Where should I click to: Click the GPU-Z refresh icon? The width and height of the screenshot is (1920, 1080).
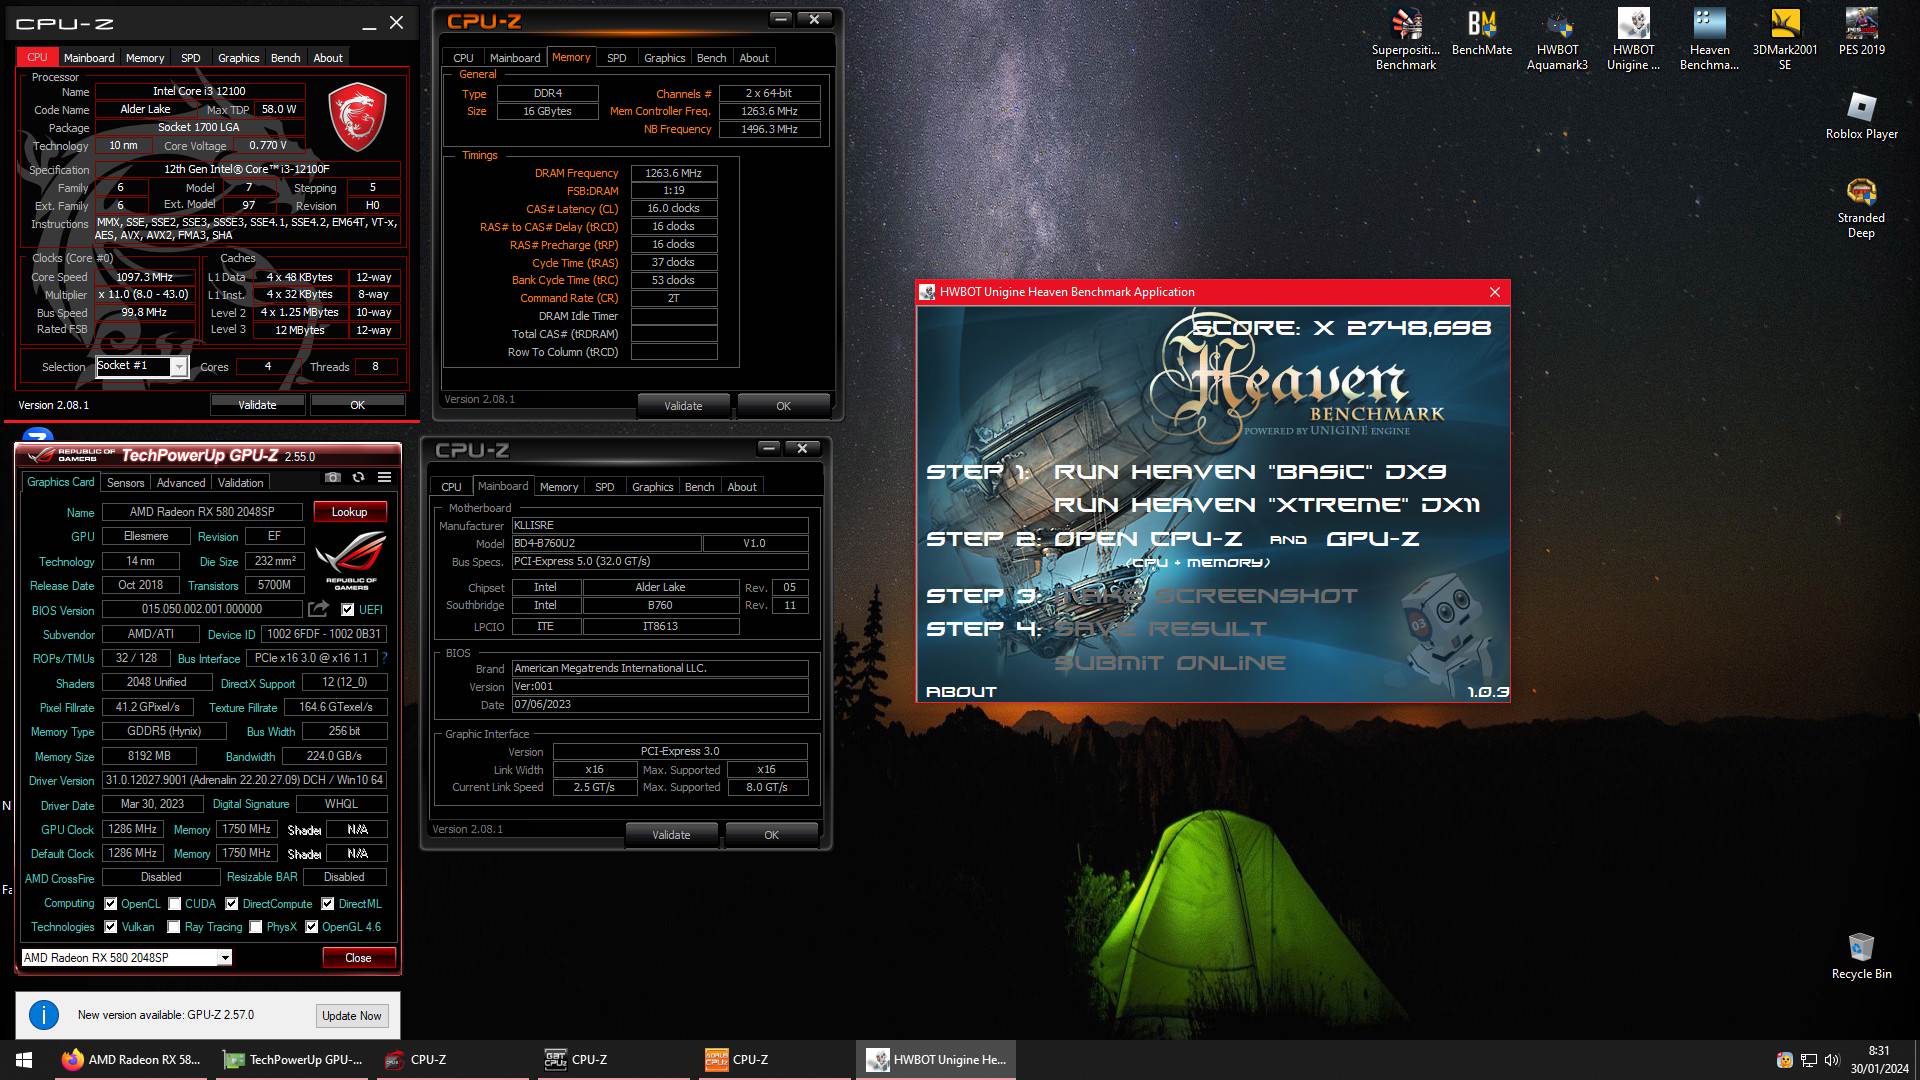[359, 478]
